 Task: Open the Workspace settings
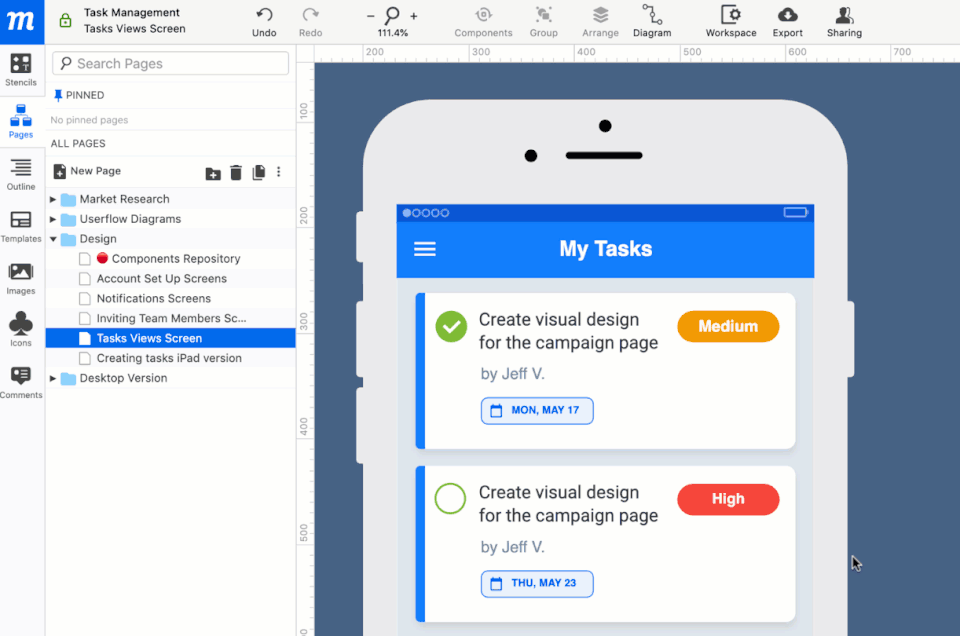(731, 22)
